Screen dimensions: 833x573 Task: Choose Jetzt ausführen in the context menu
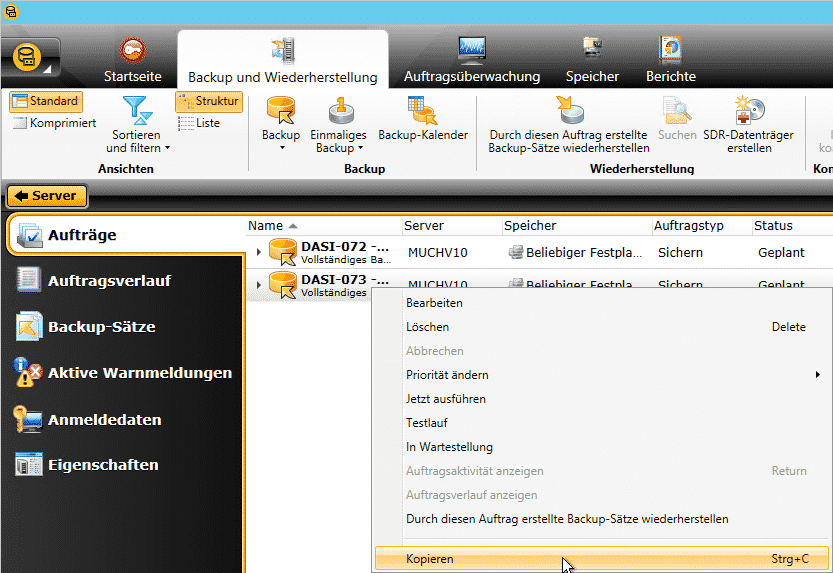coord(601,399)
